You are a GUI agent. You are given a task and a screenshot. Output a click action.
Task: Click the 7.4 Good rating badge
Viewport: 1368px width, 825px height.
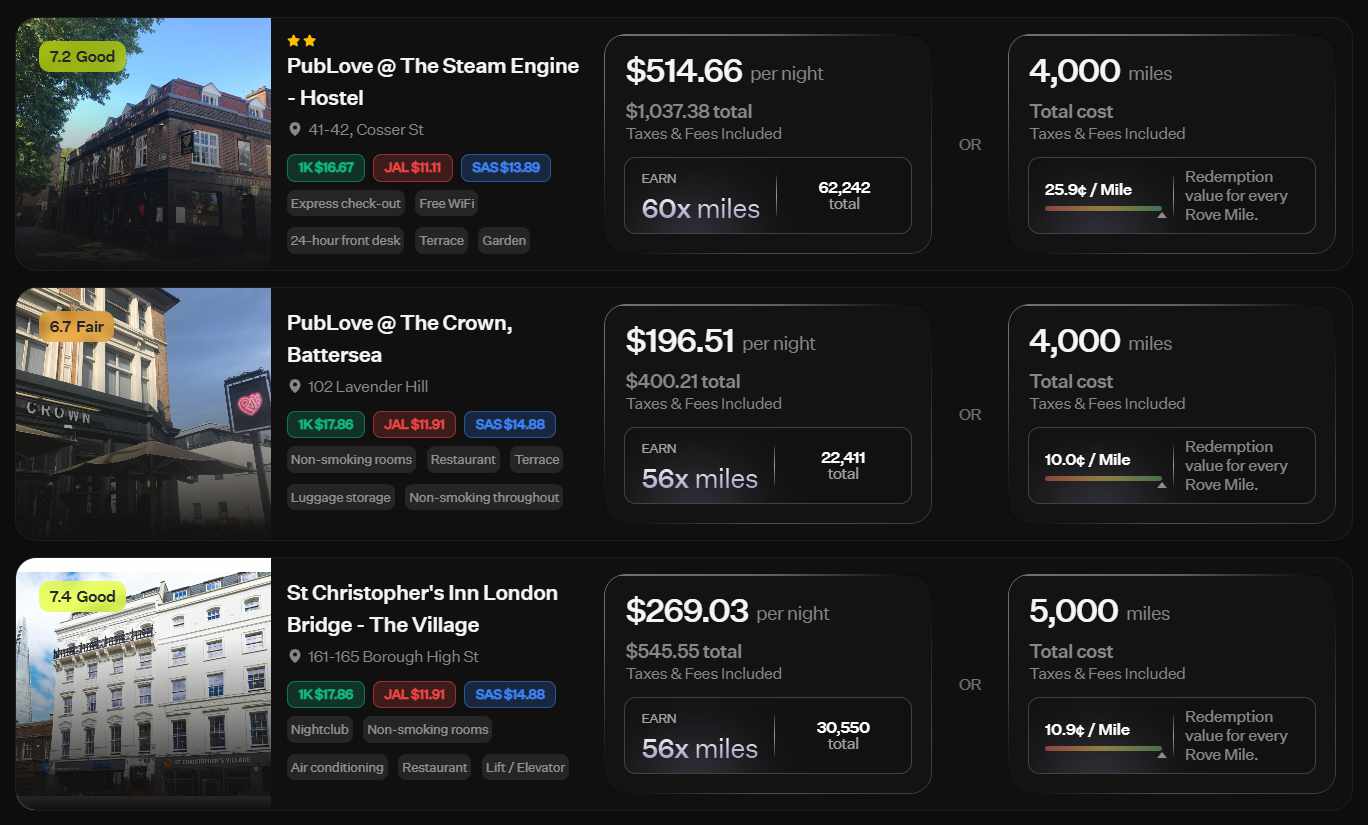82,597
